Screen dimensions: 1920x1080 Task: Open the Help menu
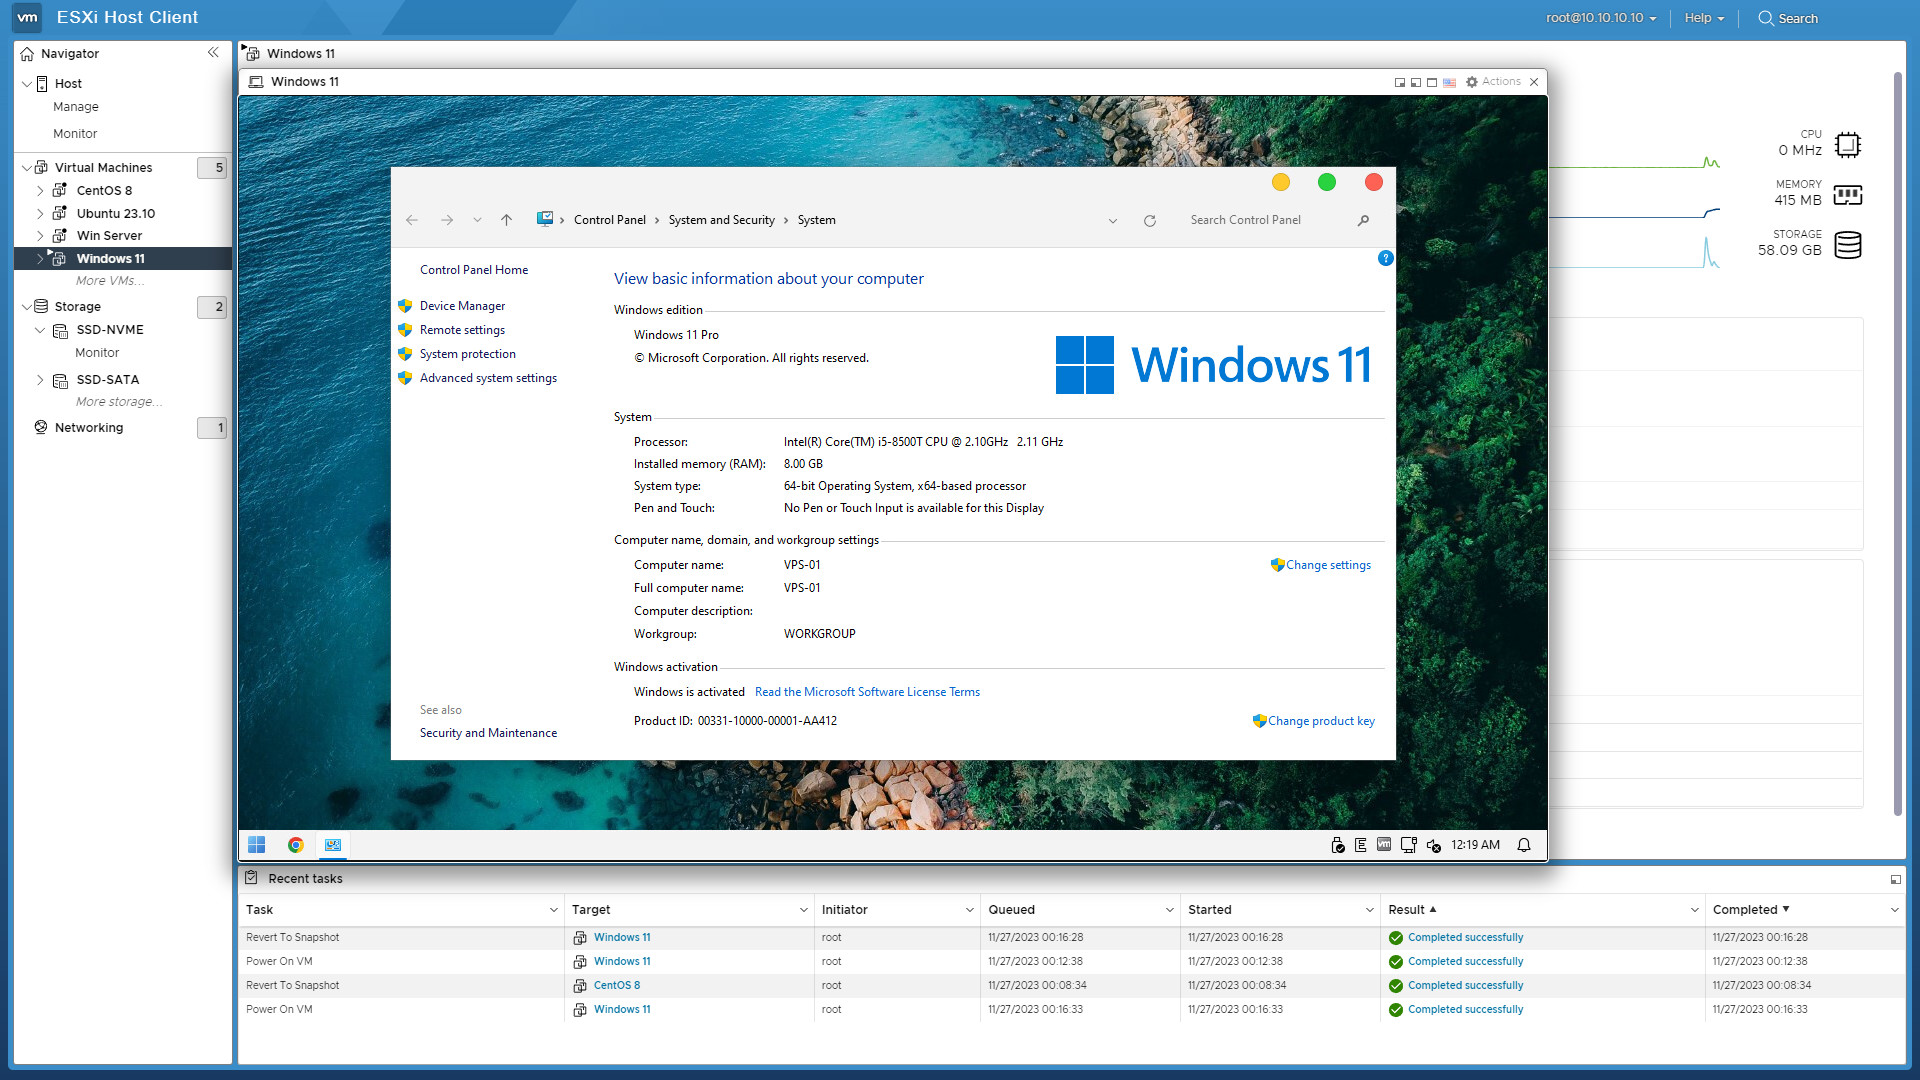(x=1703, y=18)
